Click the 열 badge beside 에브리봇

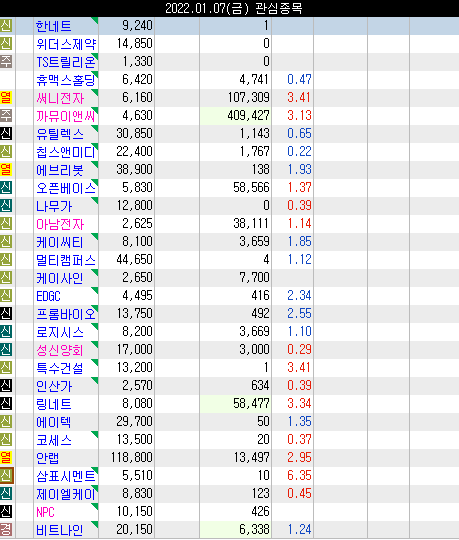pos(6,170)
